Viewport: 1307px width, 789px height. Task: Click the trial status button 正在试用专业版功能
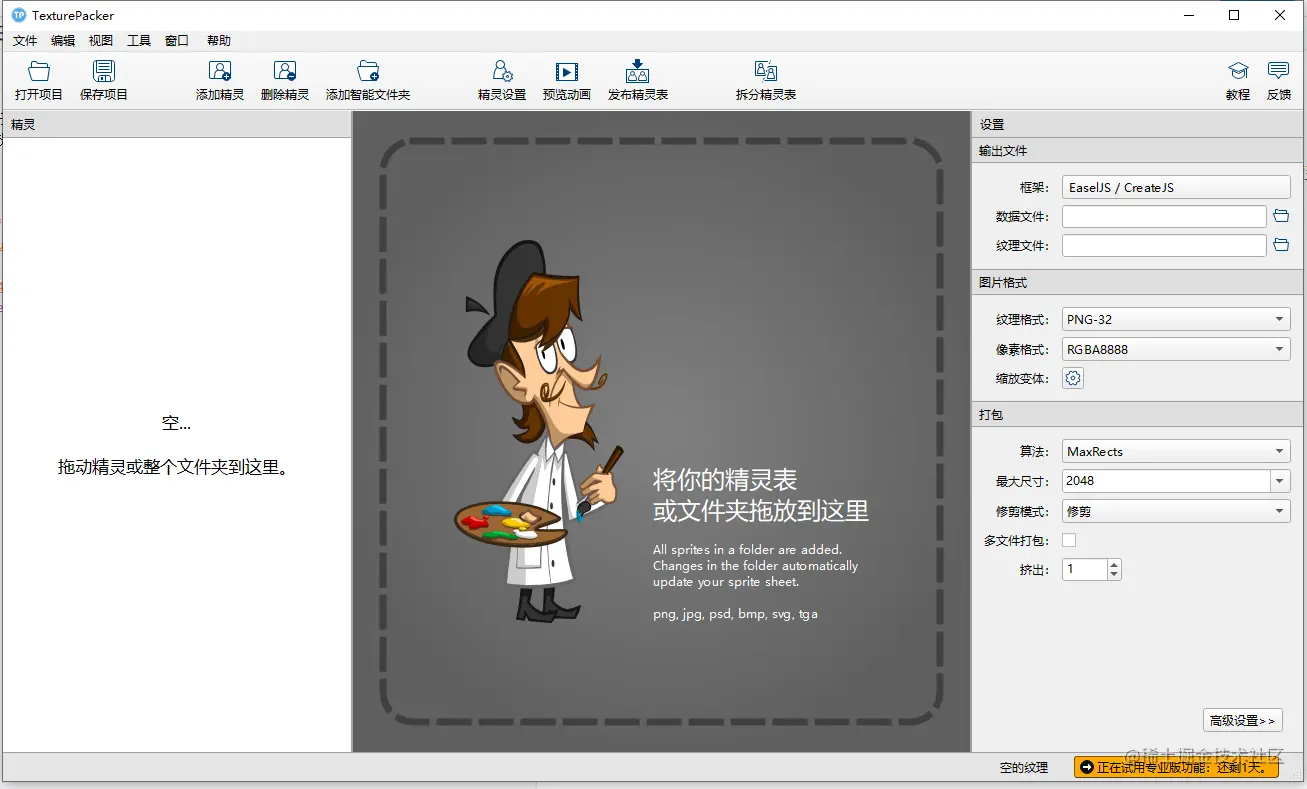[x=1177, y=767]
